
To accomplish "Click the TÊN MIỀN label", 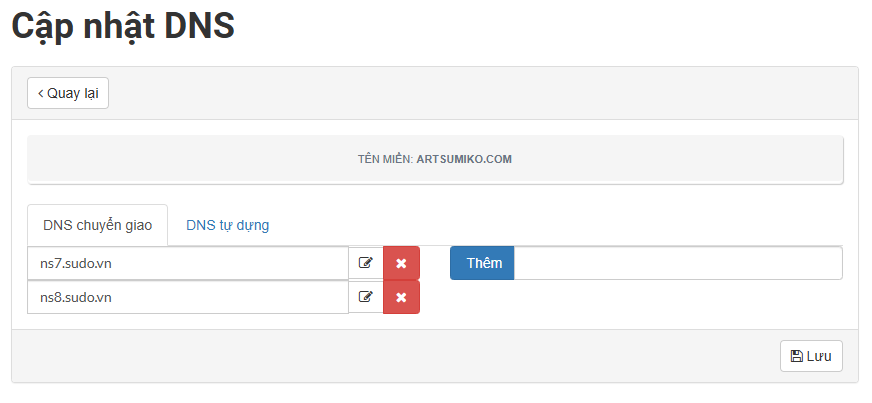I will [385, 159].
